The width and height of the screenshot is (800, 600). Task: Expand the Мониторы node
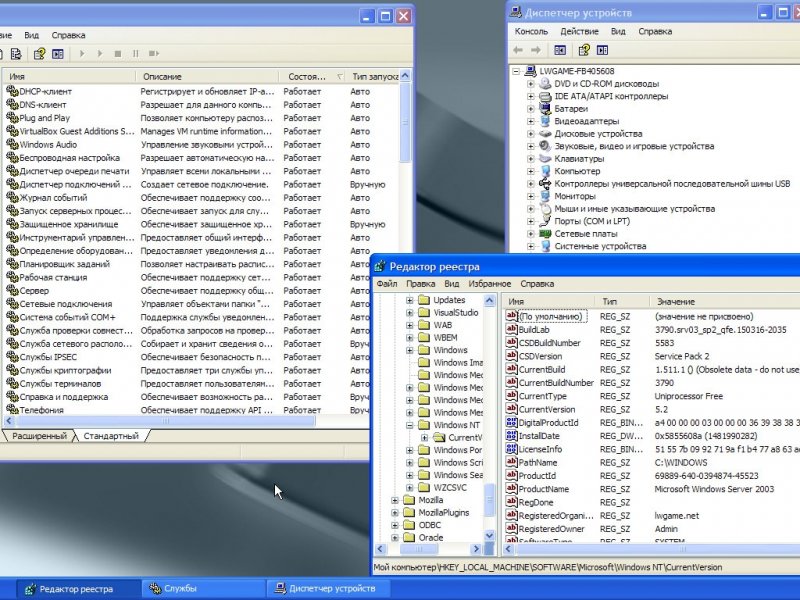pos(531,196)
